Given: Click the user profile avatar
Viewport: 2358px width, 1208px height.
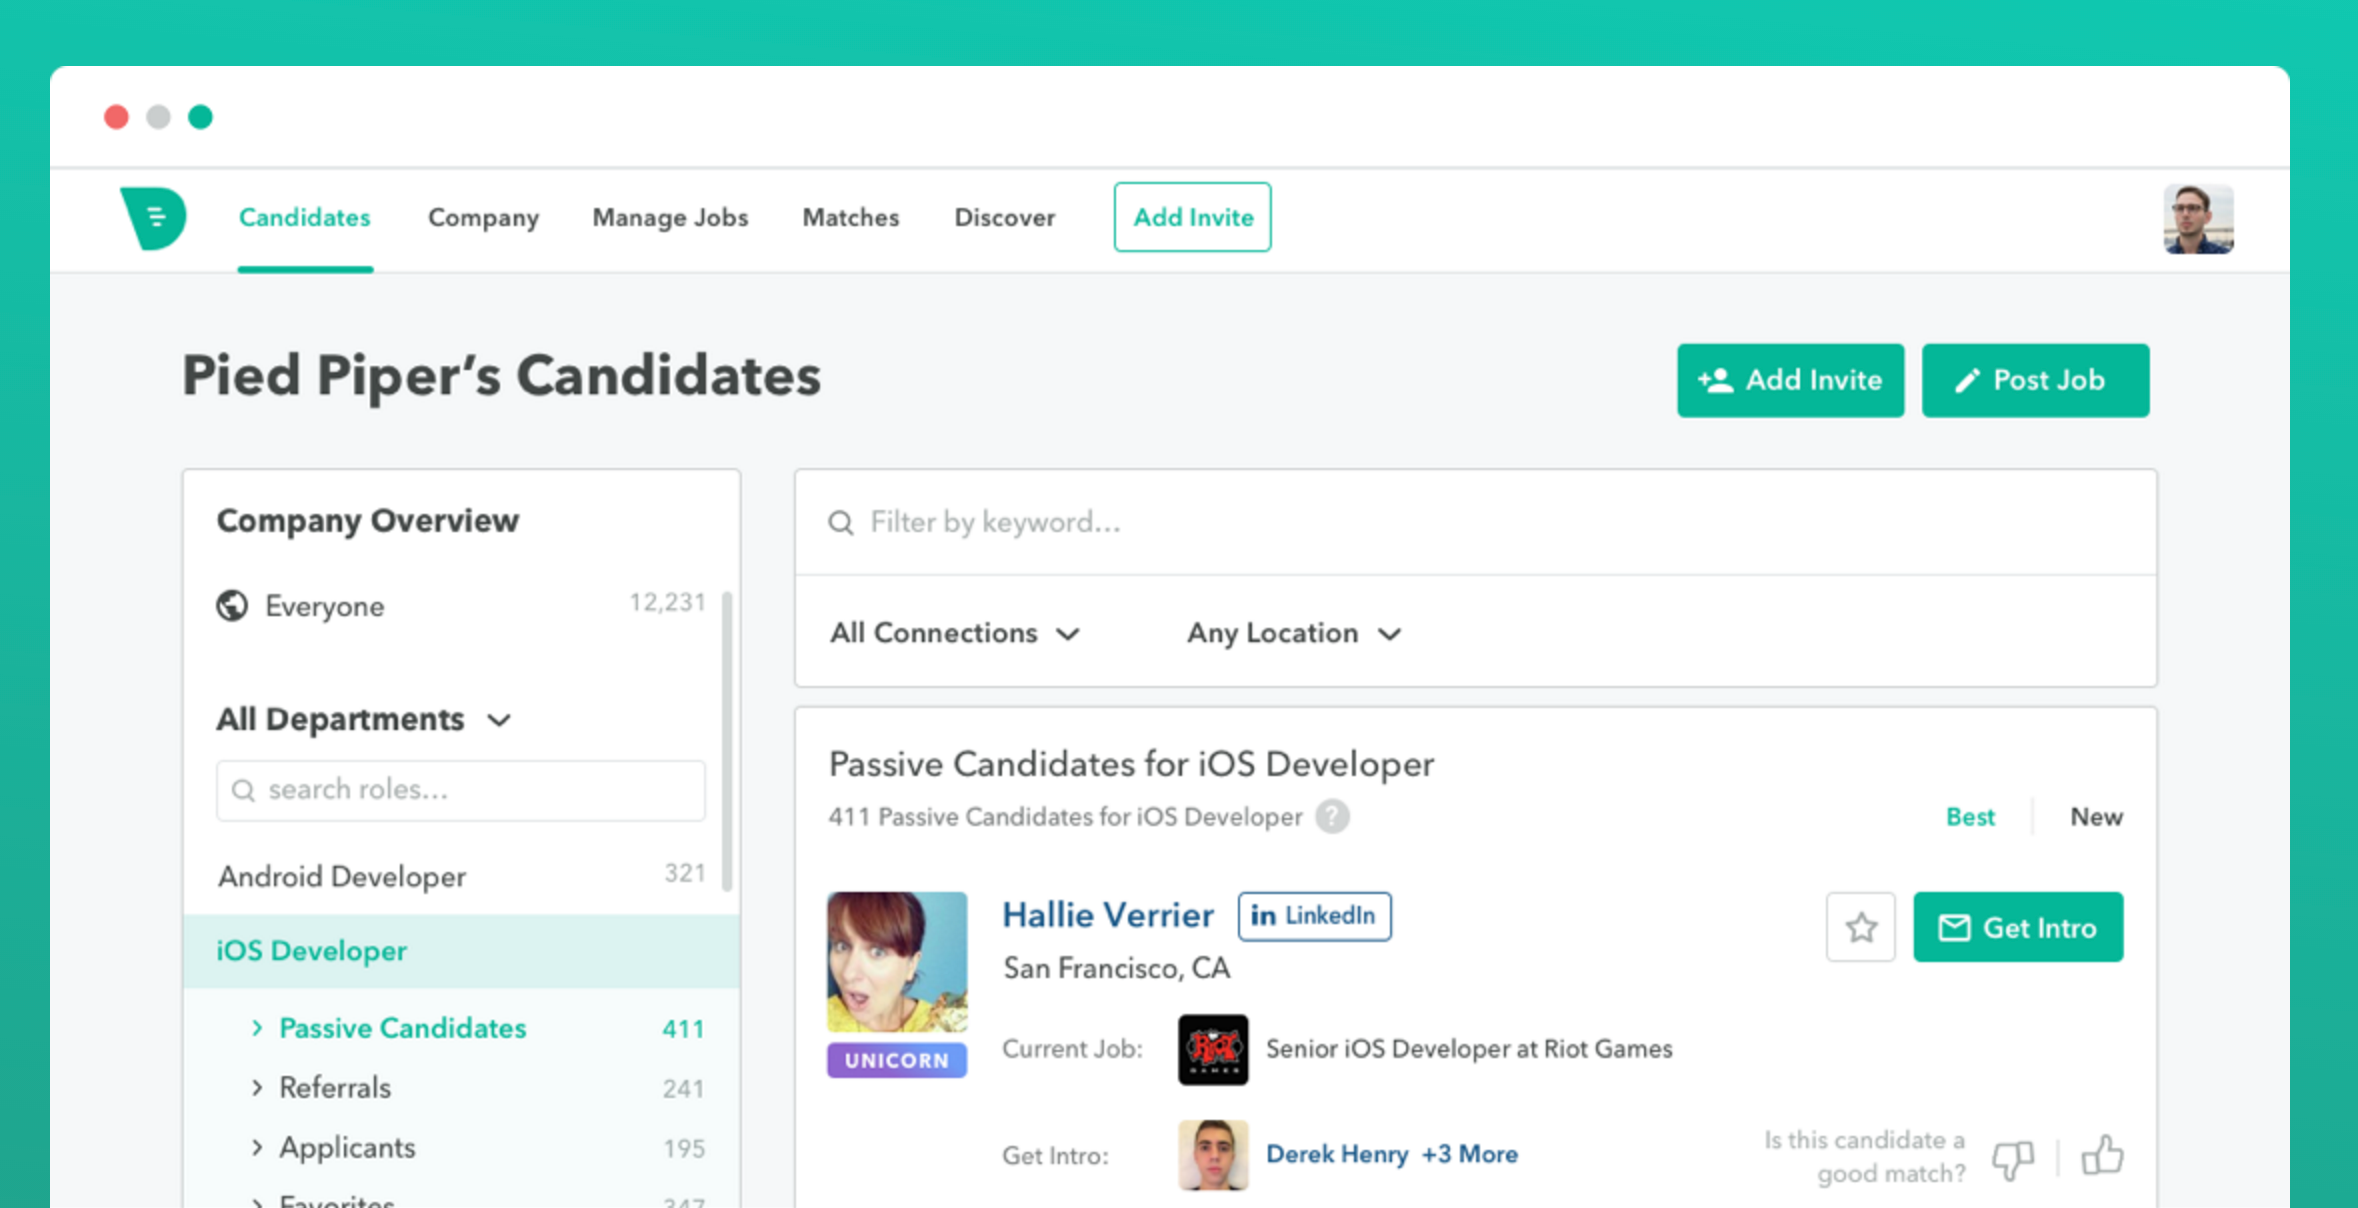Looking at the screenshot, I should click(x=2198, y=219).
